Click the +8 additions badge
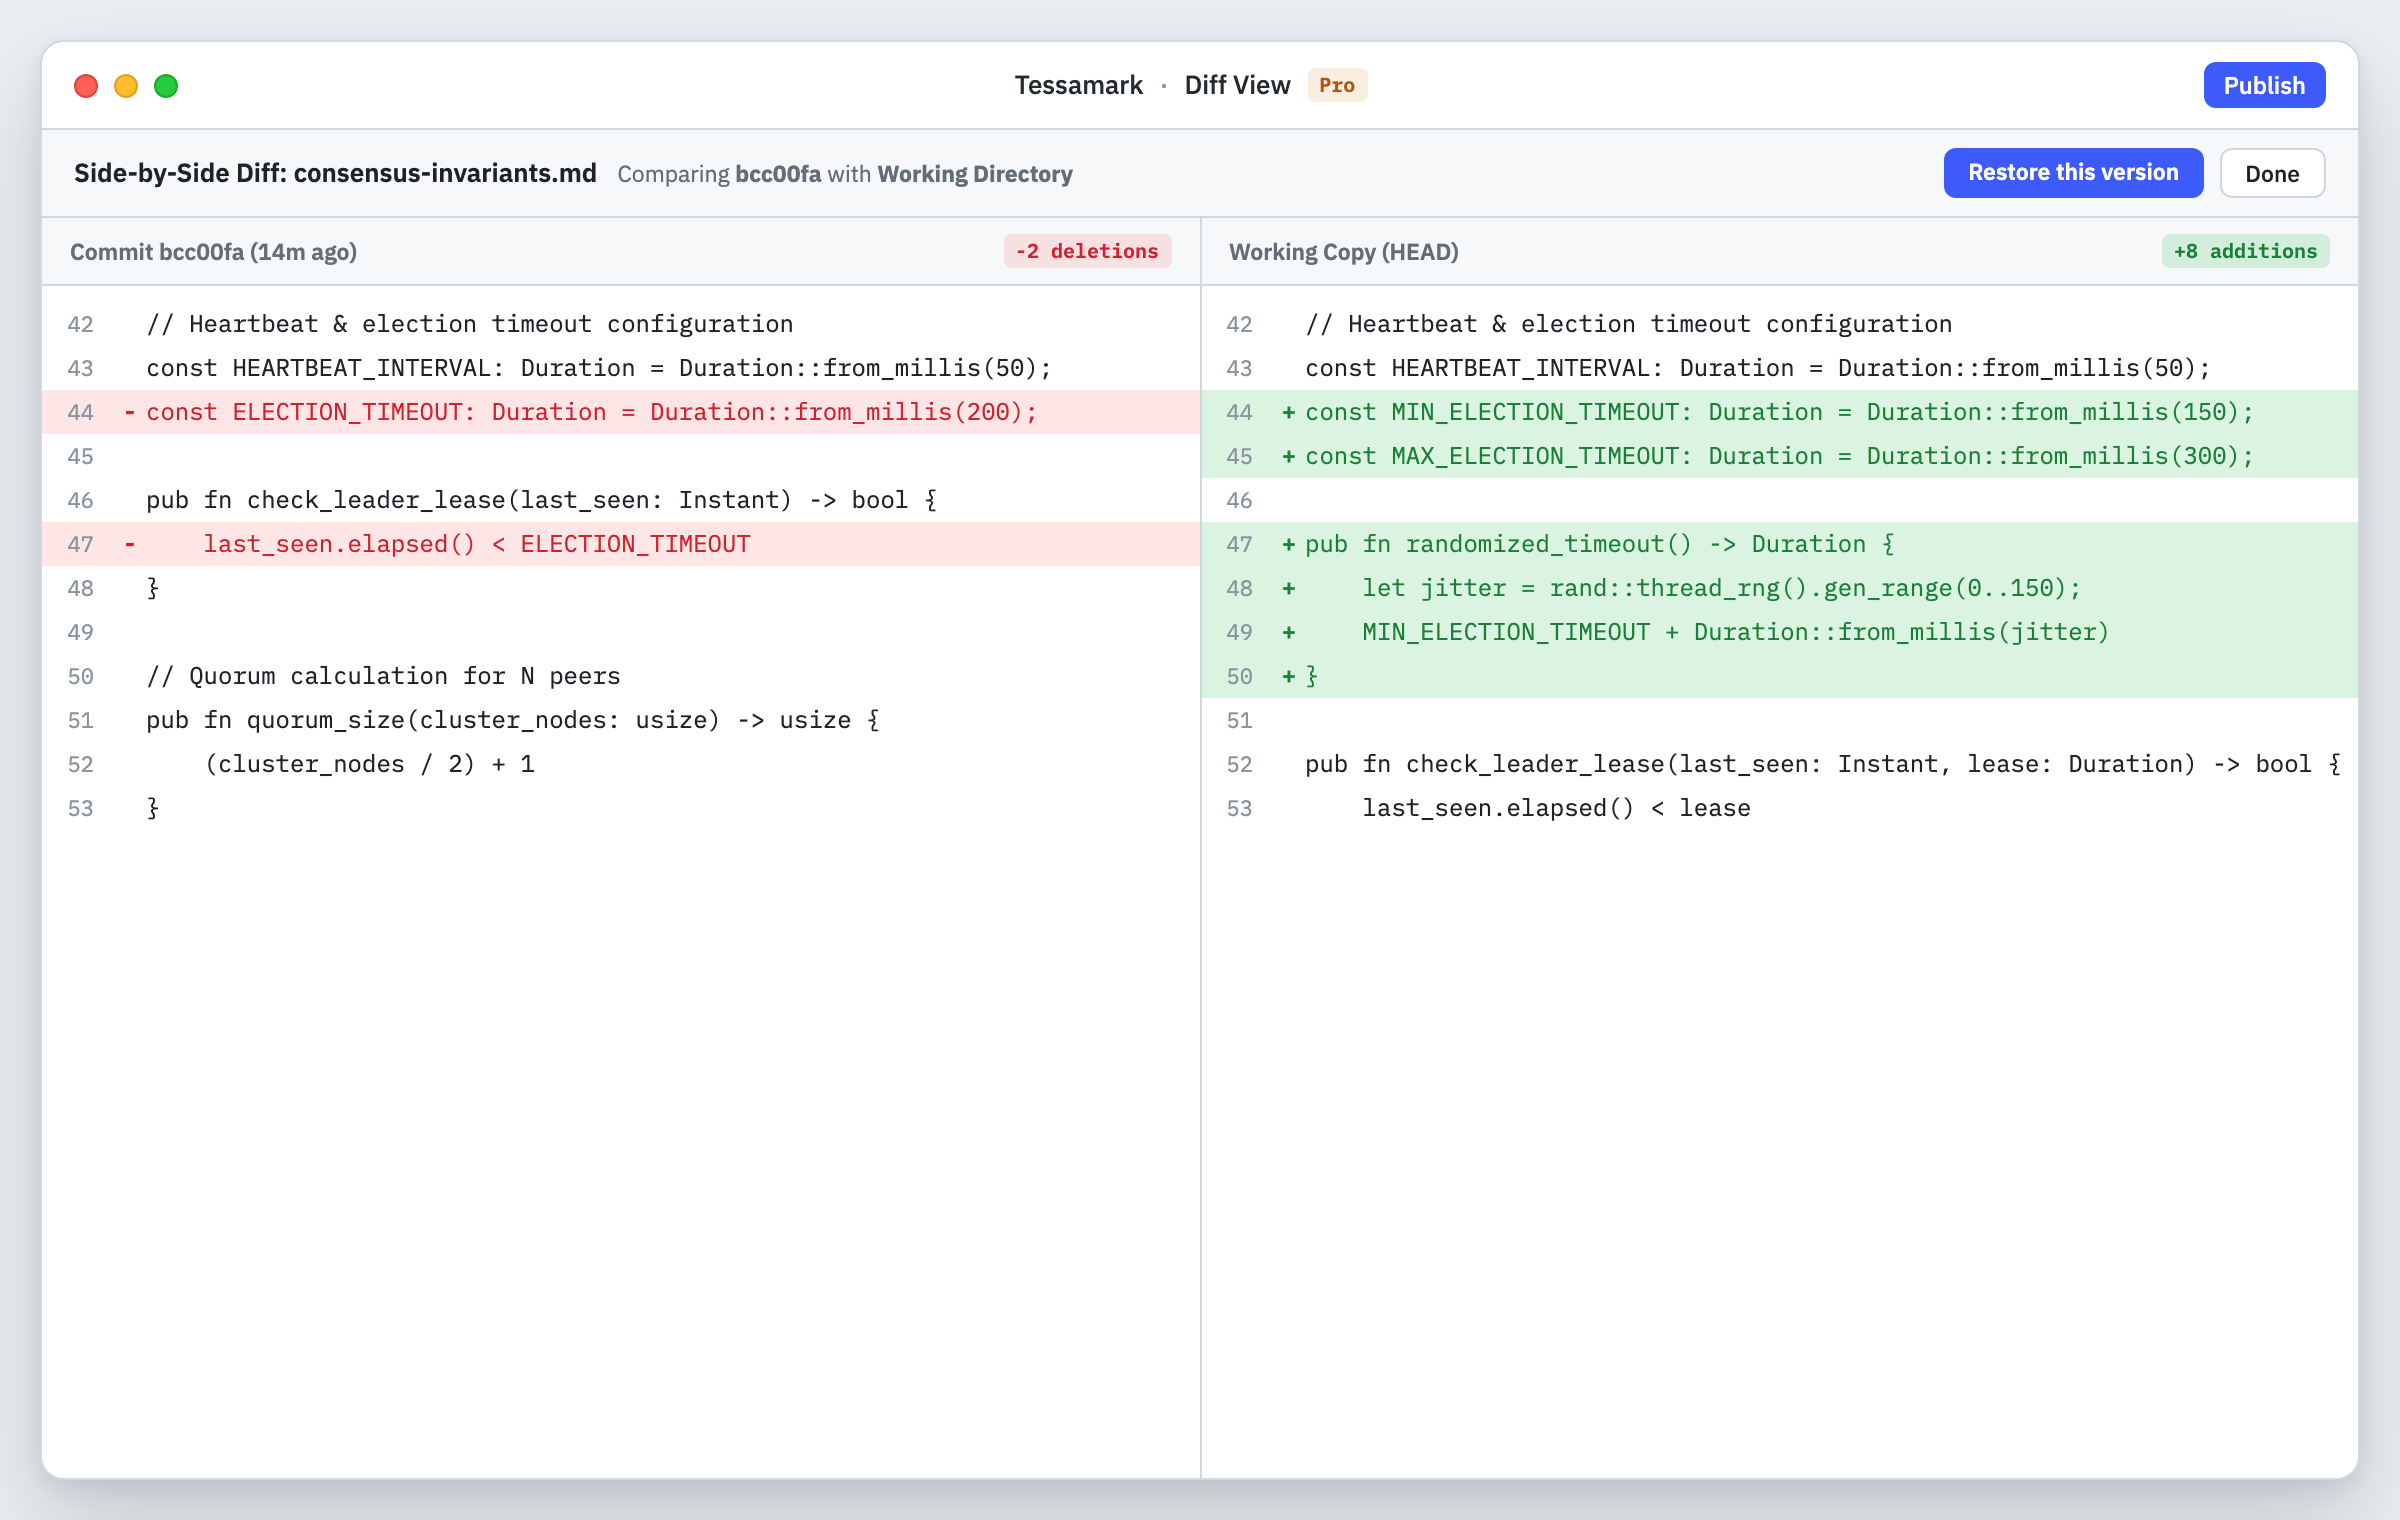This screenshot has width=2400, height=1520. pos(2245,251)
